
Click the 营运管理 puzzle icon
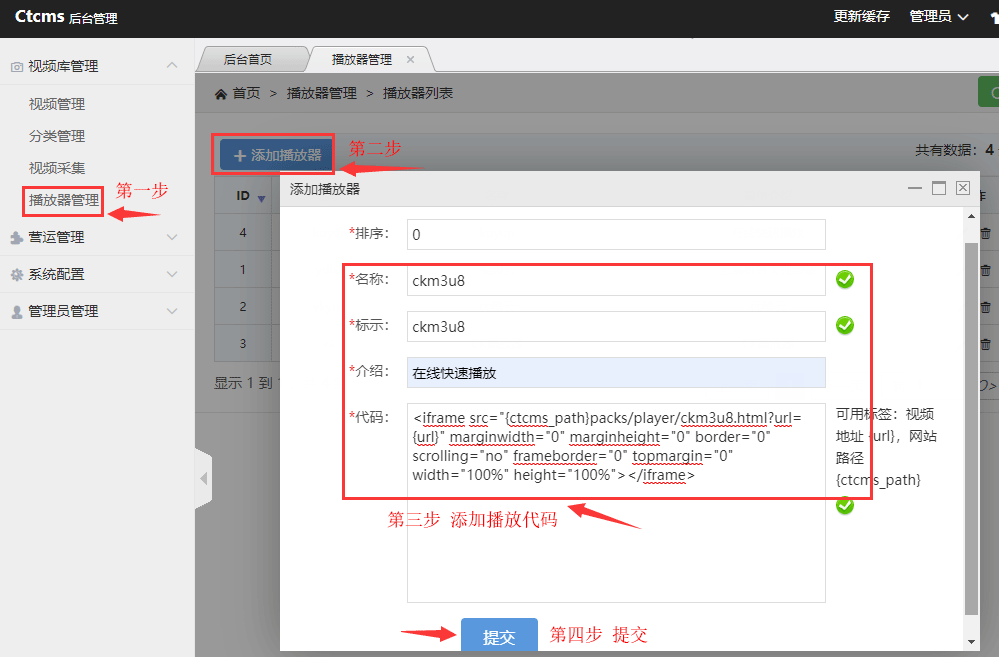[16, 238]
